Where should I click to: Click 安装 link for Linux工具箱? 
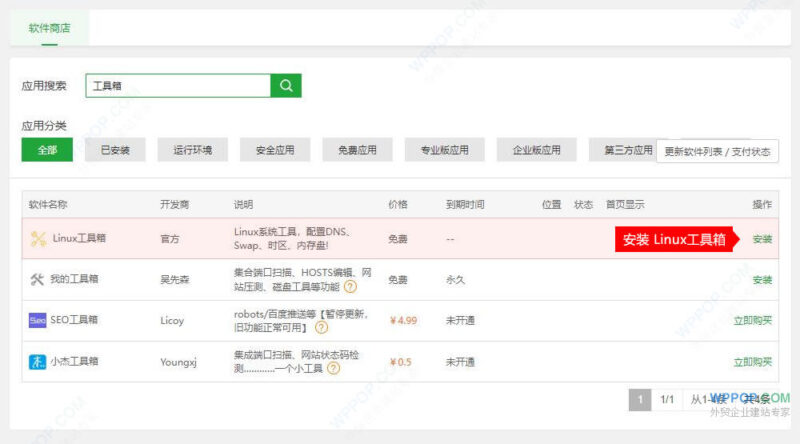(762, 239)
